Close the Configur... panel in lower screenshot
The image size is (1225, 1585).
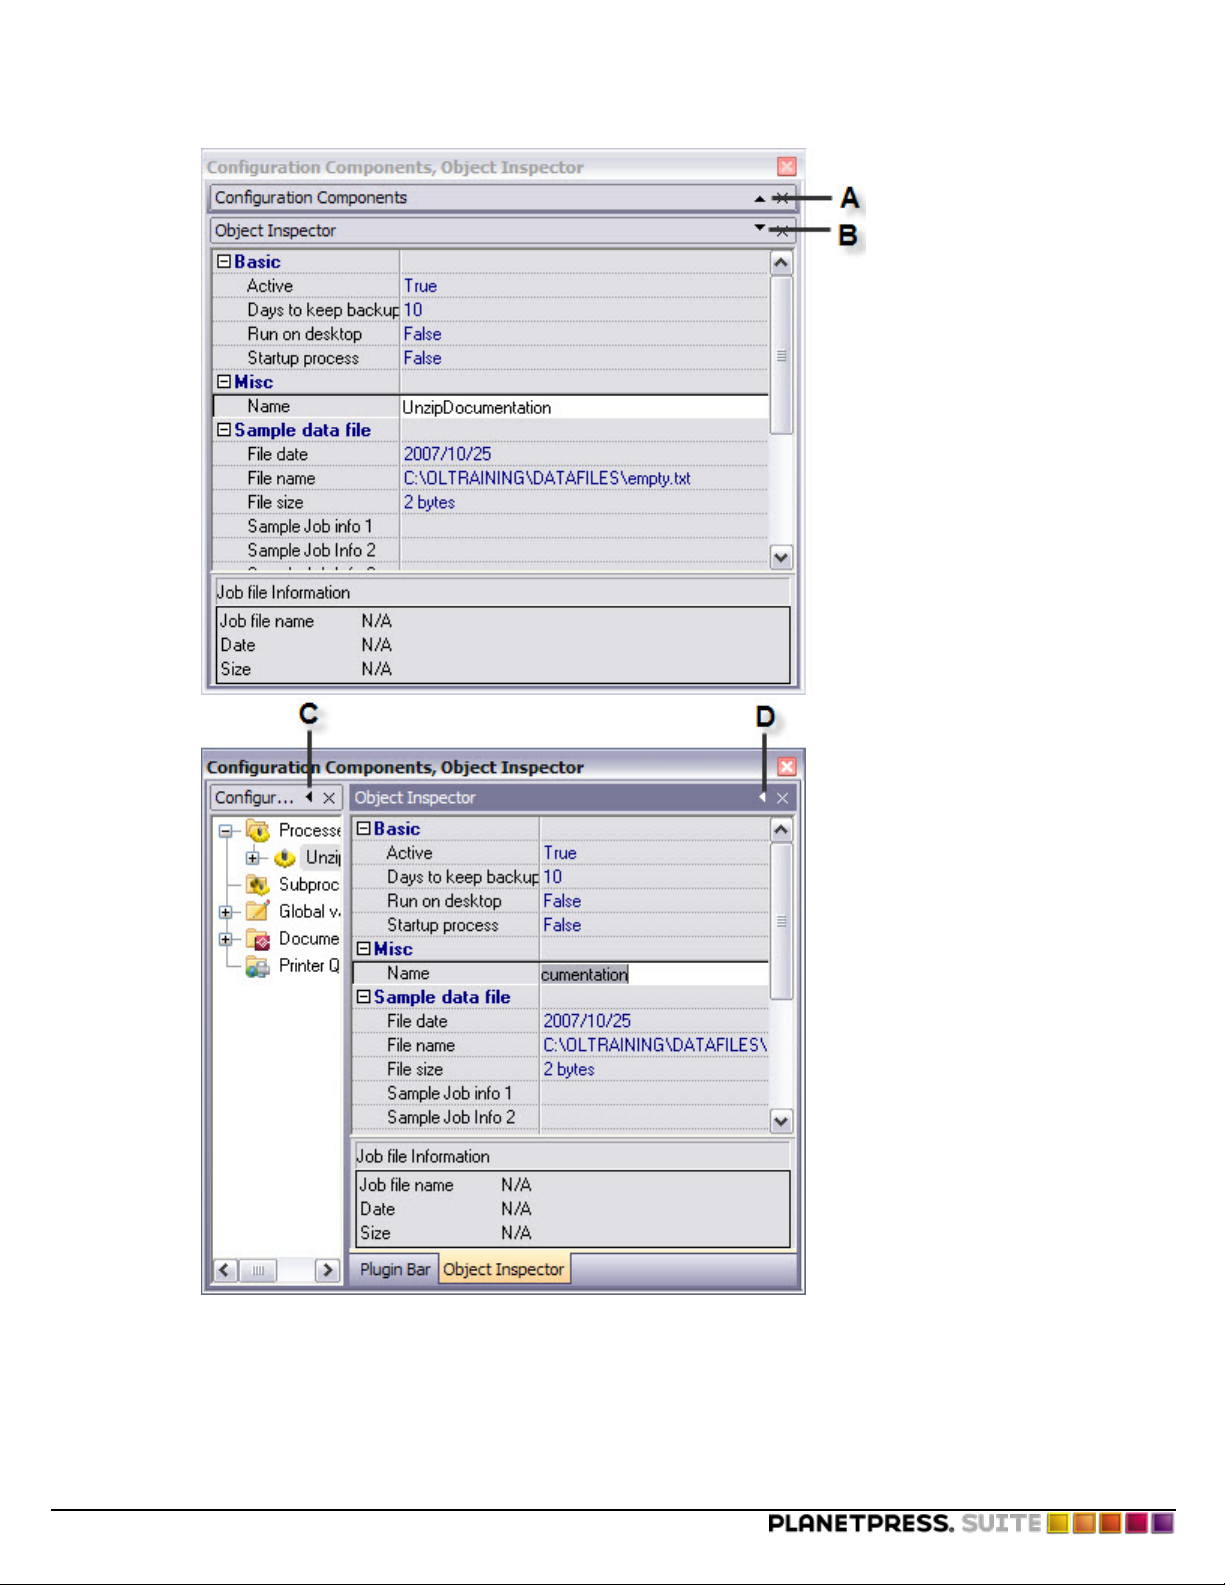tap(329, 798)
